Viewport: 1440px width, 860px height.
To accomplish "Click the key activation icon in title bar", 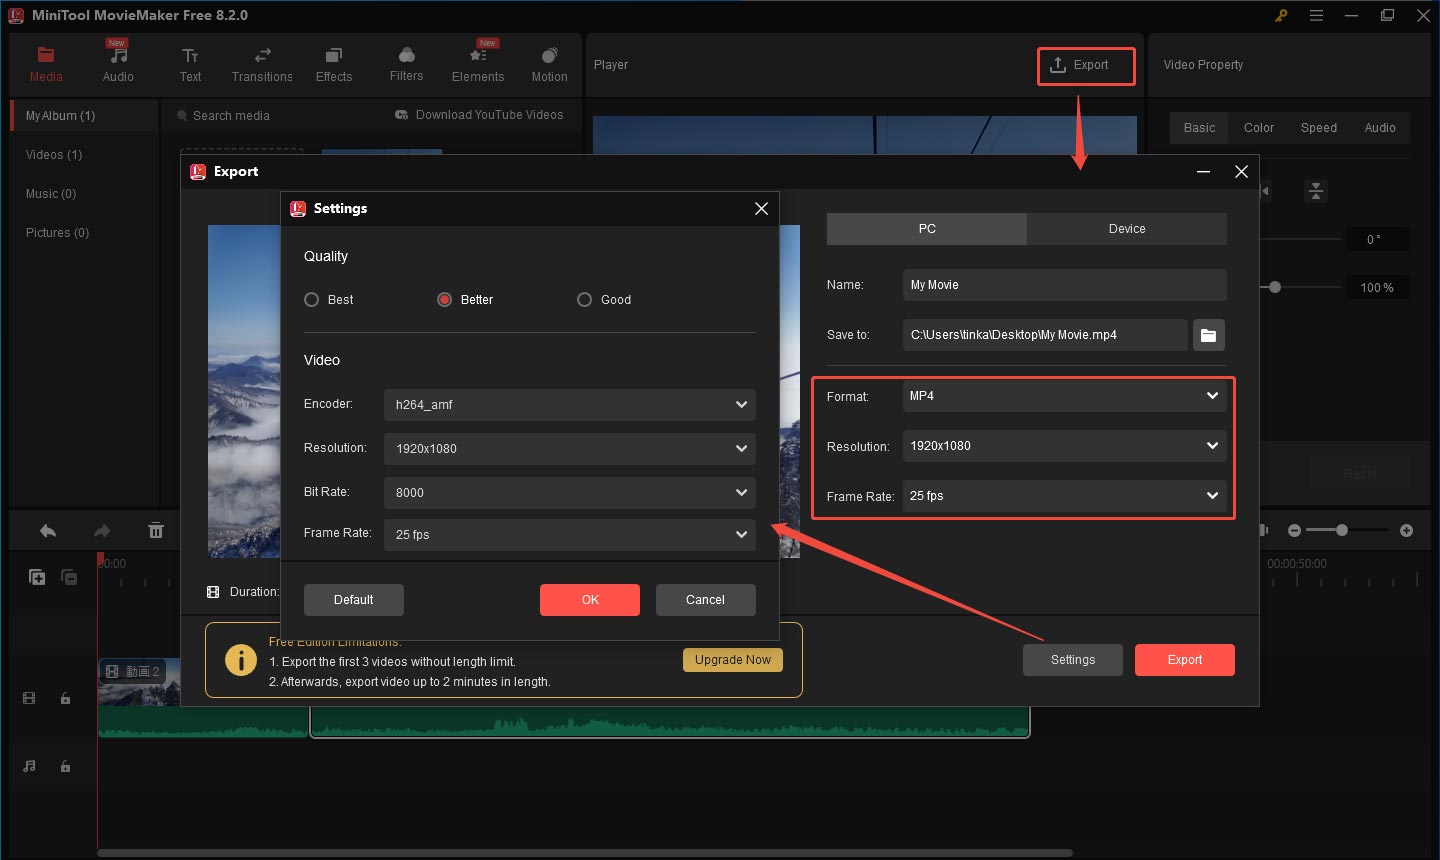I will 1281,15.
